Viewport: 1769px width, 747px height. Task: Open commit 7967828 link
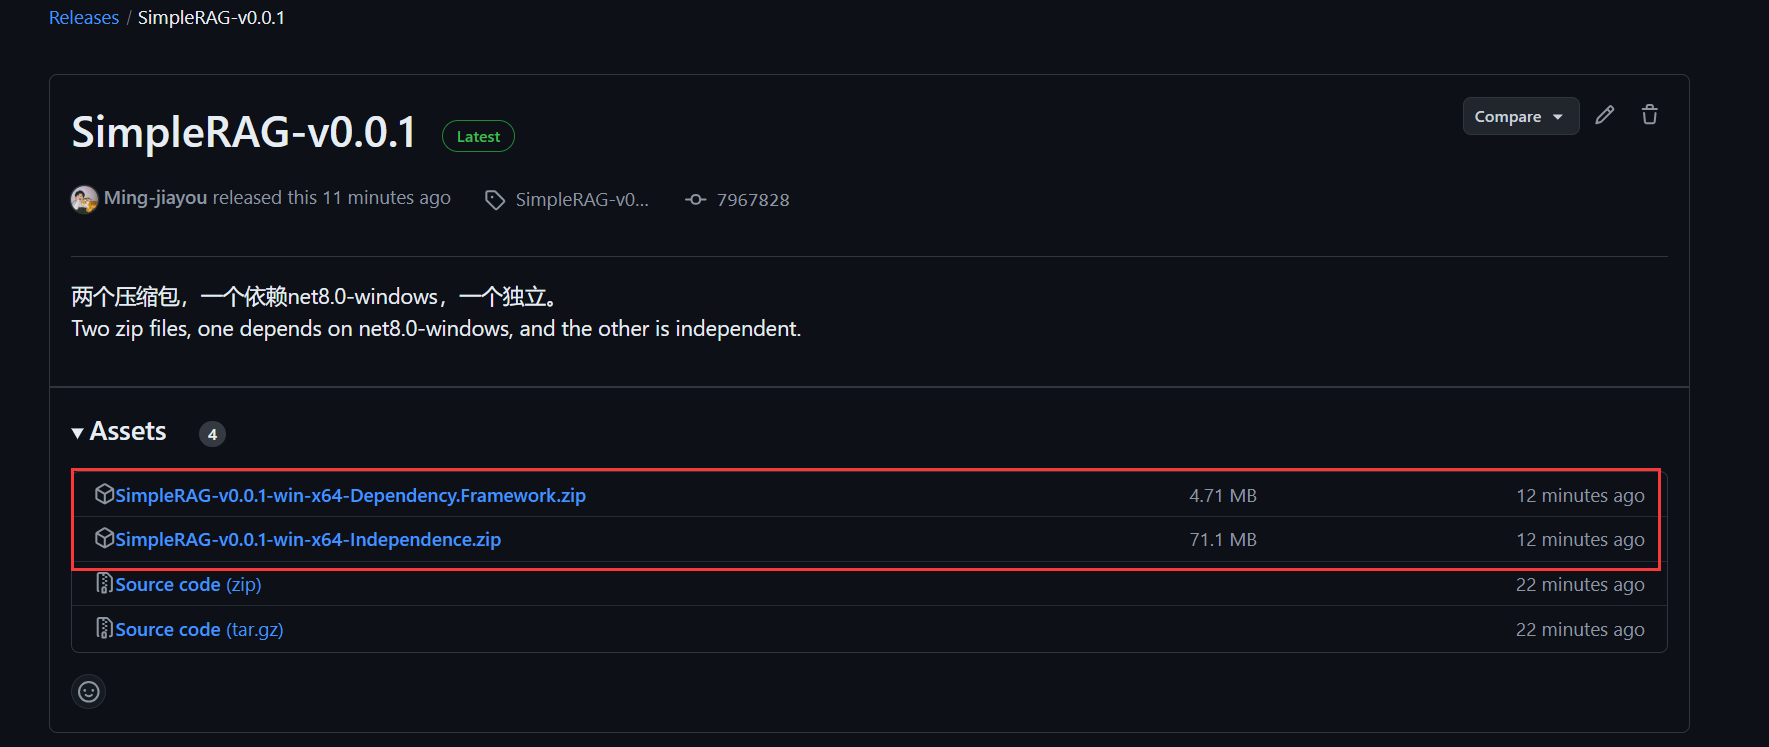point(753,200)
